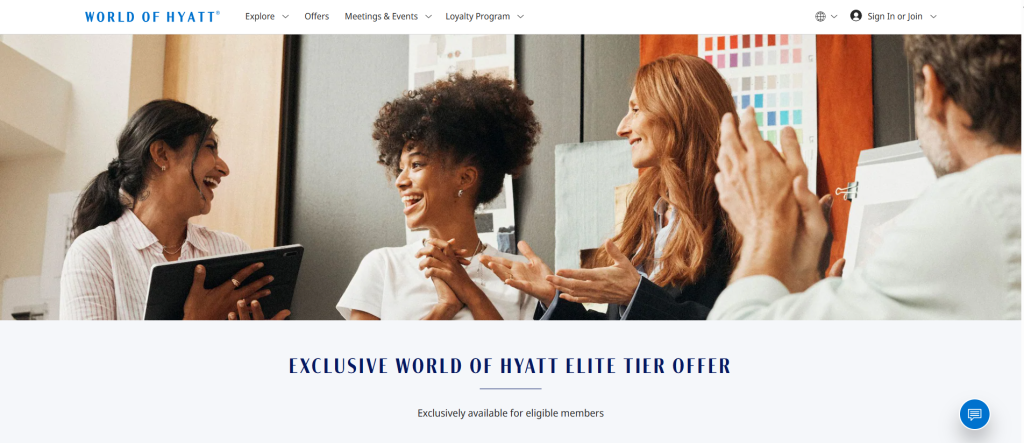
Task: Click the hero banner photo
Action: 512,177
